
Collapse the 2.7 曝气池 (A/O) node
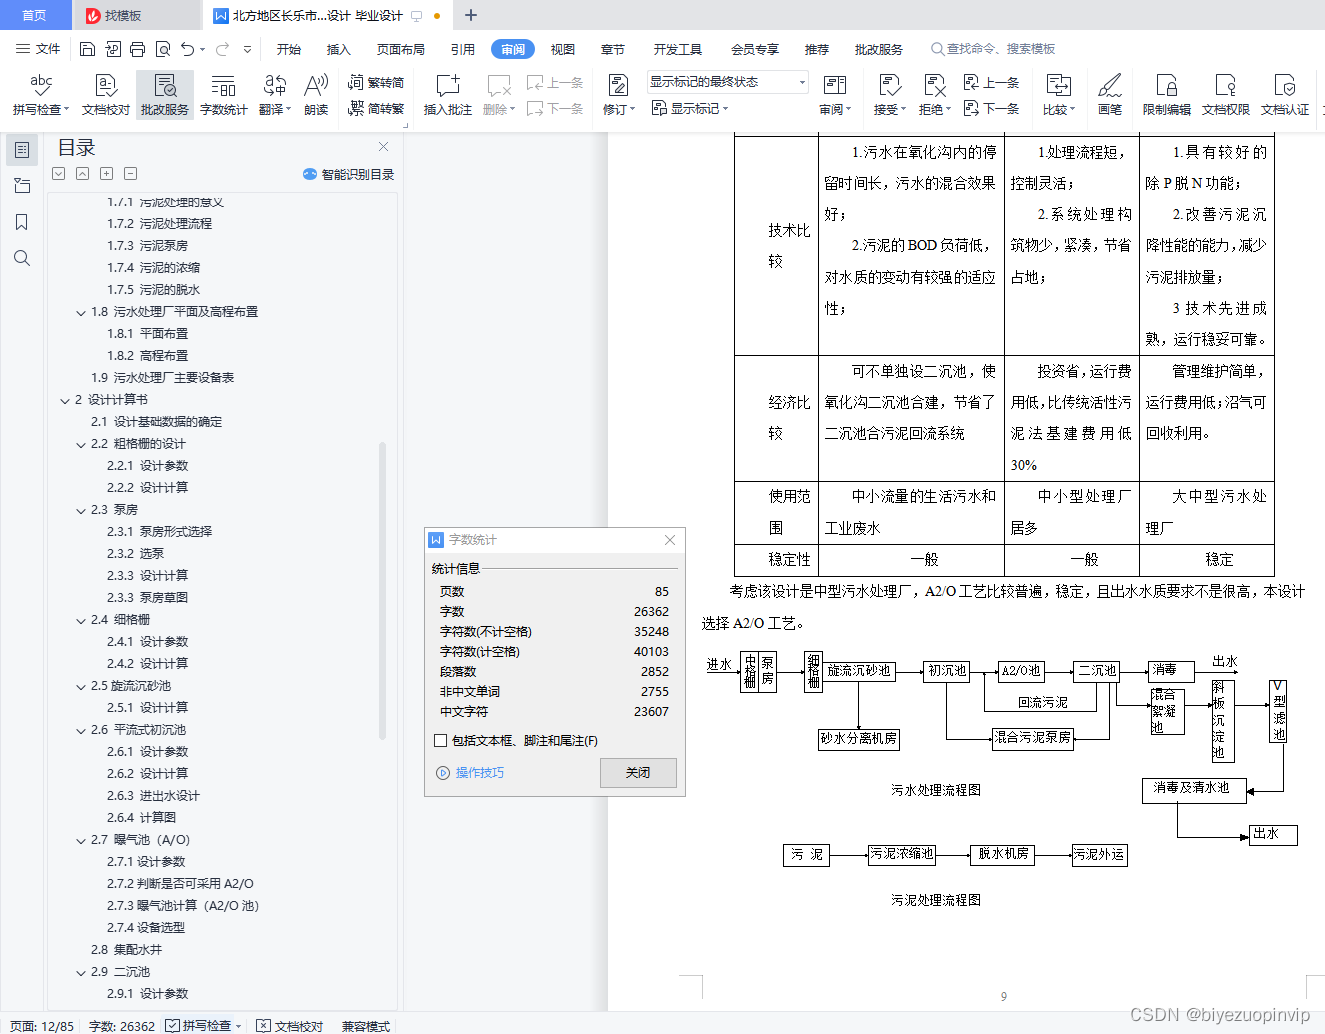pos(81,841)
